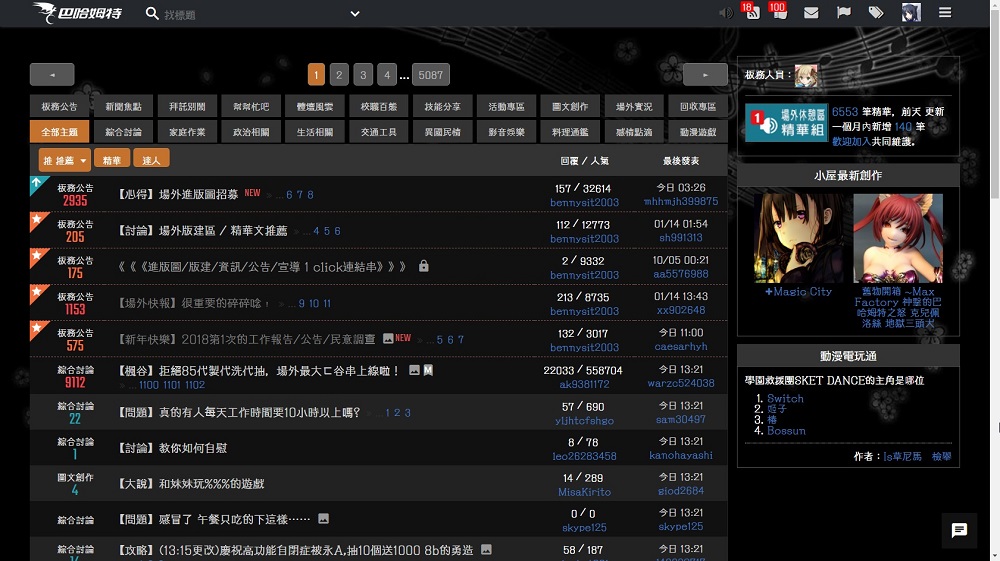Image resolution: width=1000 pixels, height=561 pixels.
Task: Click image icon on 感冒了 thread
Action: [x=323, y=519]
